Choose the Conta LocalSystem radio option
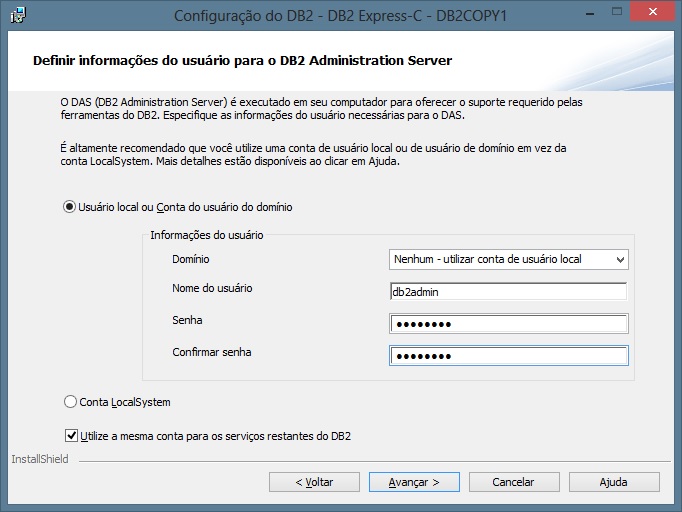Viewport: 682px width, 512px height. (x=70, y=402)
